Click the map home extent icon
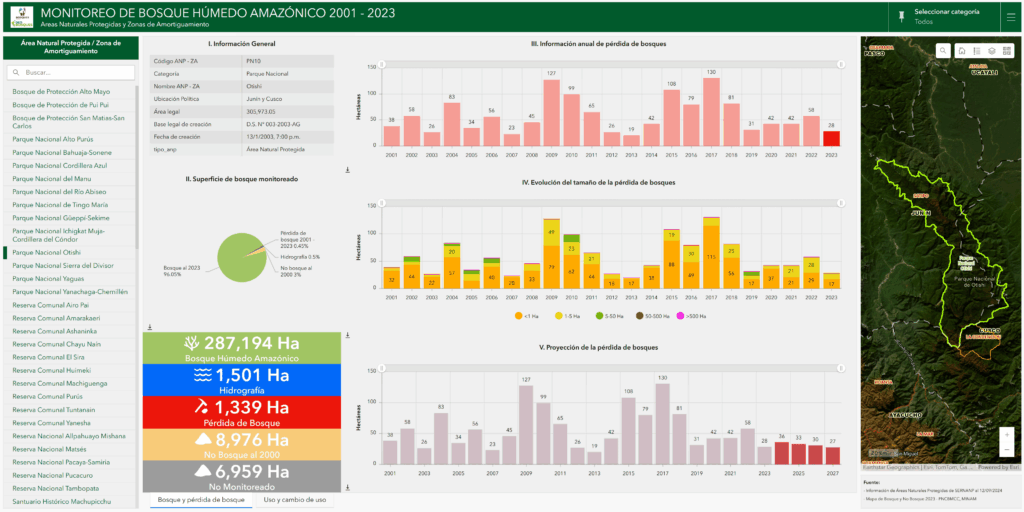Image resolution: width=1024 pixels, height=512 pixels. point(962,50)
